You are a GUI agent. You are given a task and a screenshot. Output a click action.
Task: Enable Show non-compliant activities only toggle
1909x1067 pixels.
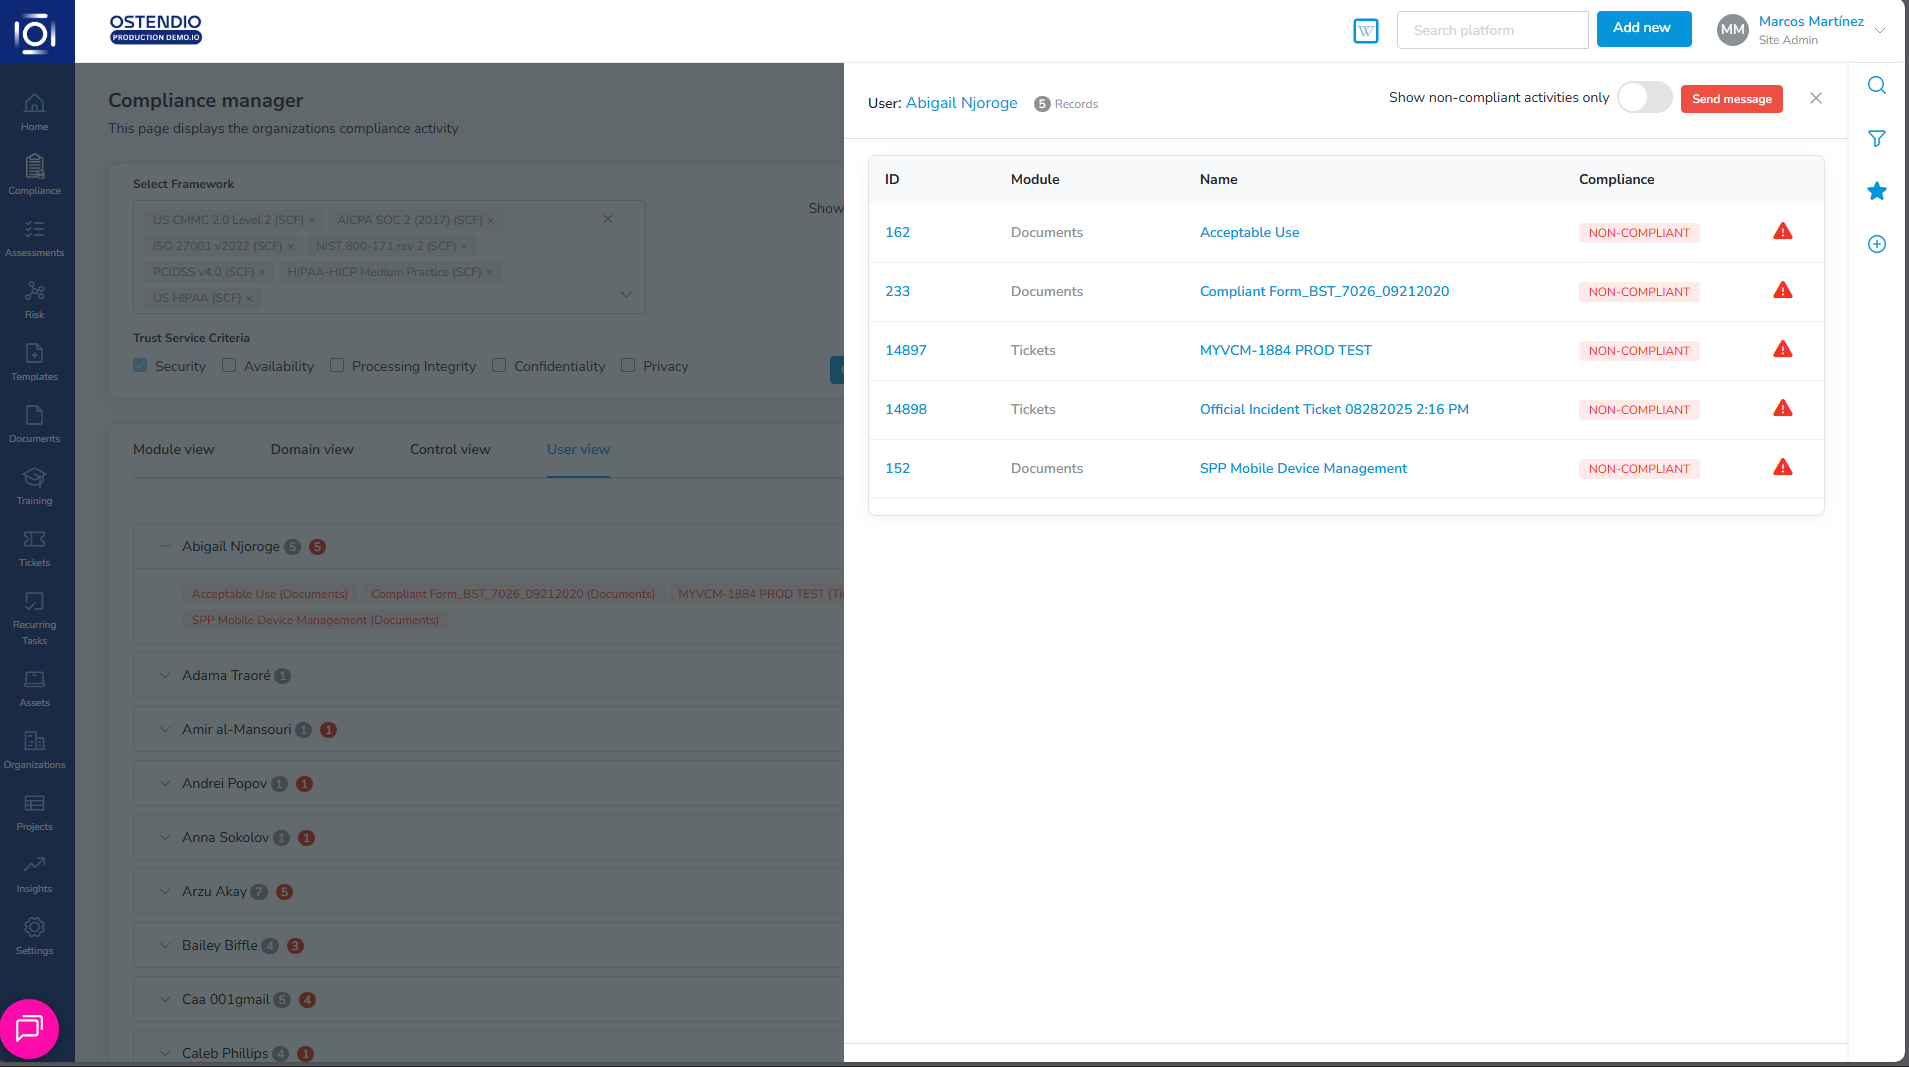[x=1644, y=98]
